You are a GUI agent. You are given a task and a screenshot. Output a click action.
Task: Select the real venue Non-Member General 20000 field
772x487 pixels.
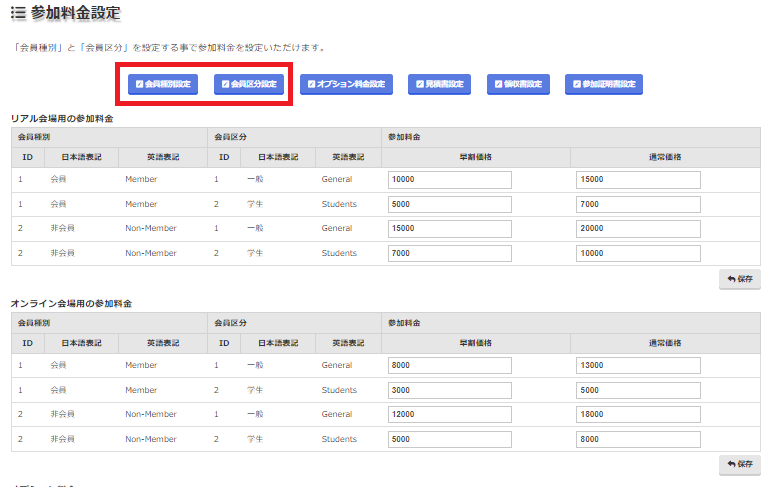click(x=638, y=228)
